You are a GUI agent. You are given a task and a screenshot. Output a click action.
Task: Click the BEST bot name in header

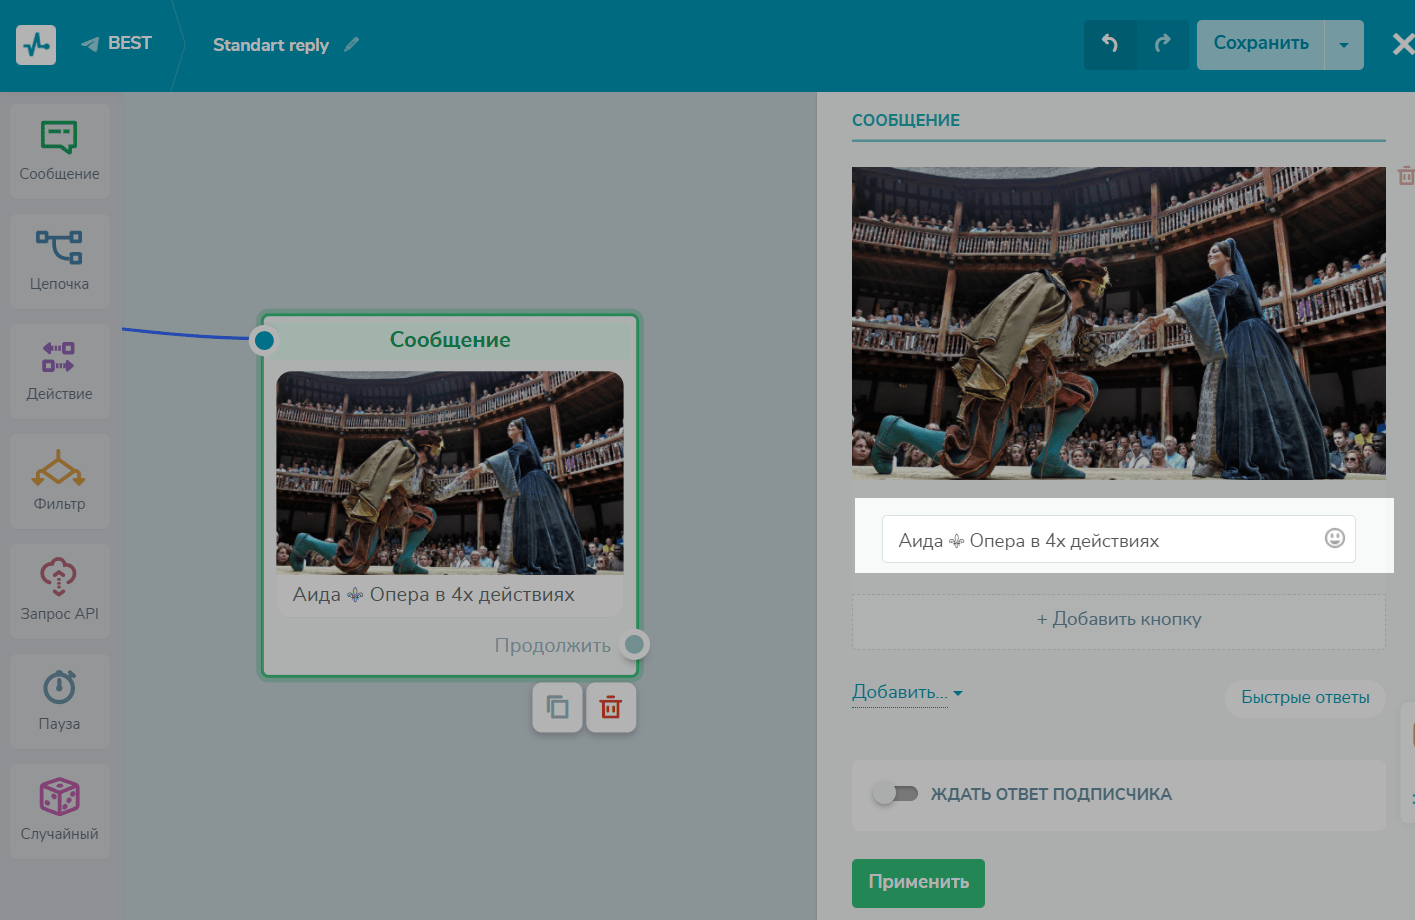coord(130,43)
